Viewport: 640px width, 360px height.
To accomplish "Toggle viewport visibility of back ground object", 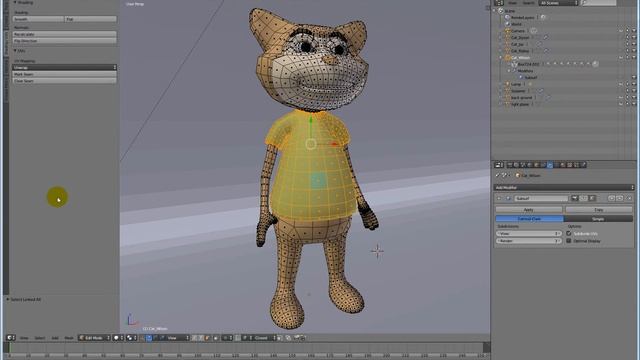I will (x=621, y=98).
